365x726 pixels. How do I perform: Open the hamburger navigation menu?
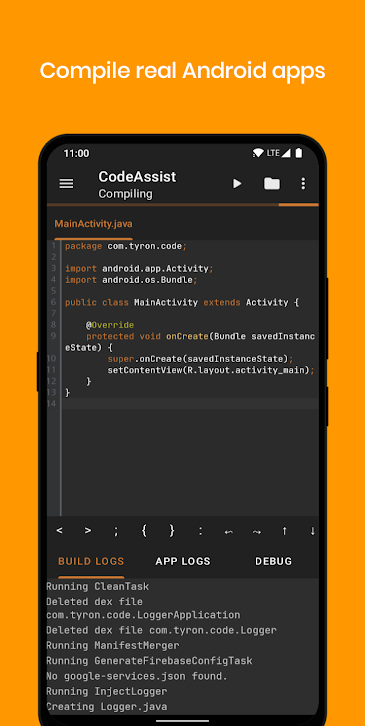point(66,184)
